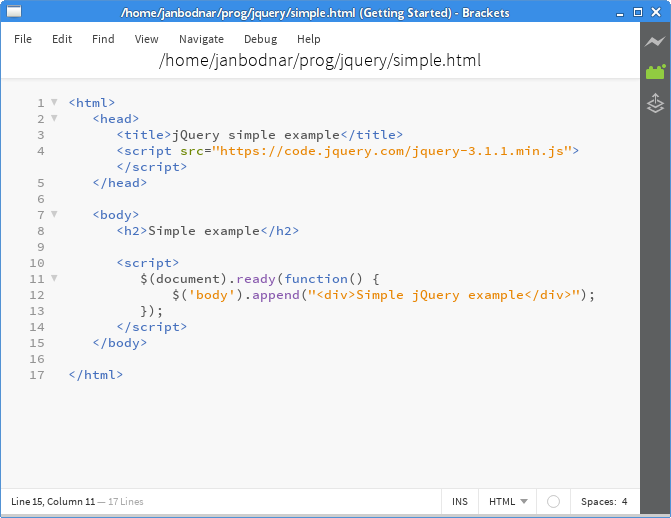The height and width of the screenshot is (518, 671).
Task: Click the 'append' method on line 12
Action: 276,295
